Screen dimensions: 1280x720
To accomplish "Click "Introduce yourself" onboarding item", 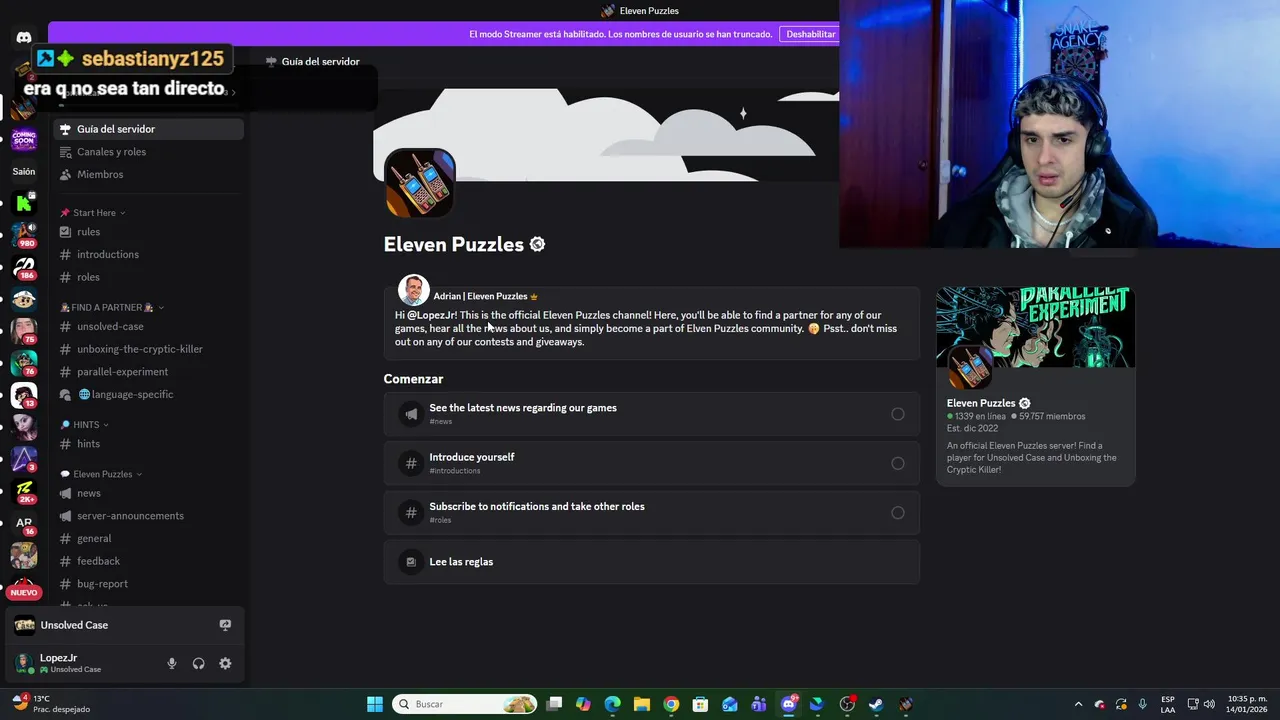I will coord(651,463).
